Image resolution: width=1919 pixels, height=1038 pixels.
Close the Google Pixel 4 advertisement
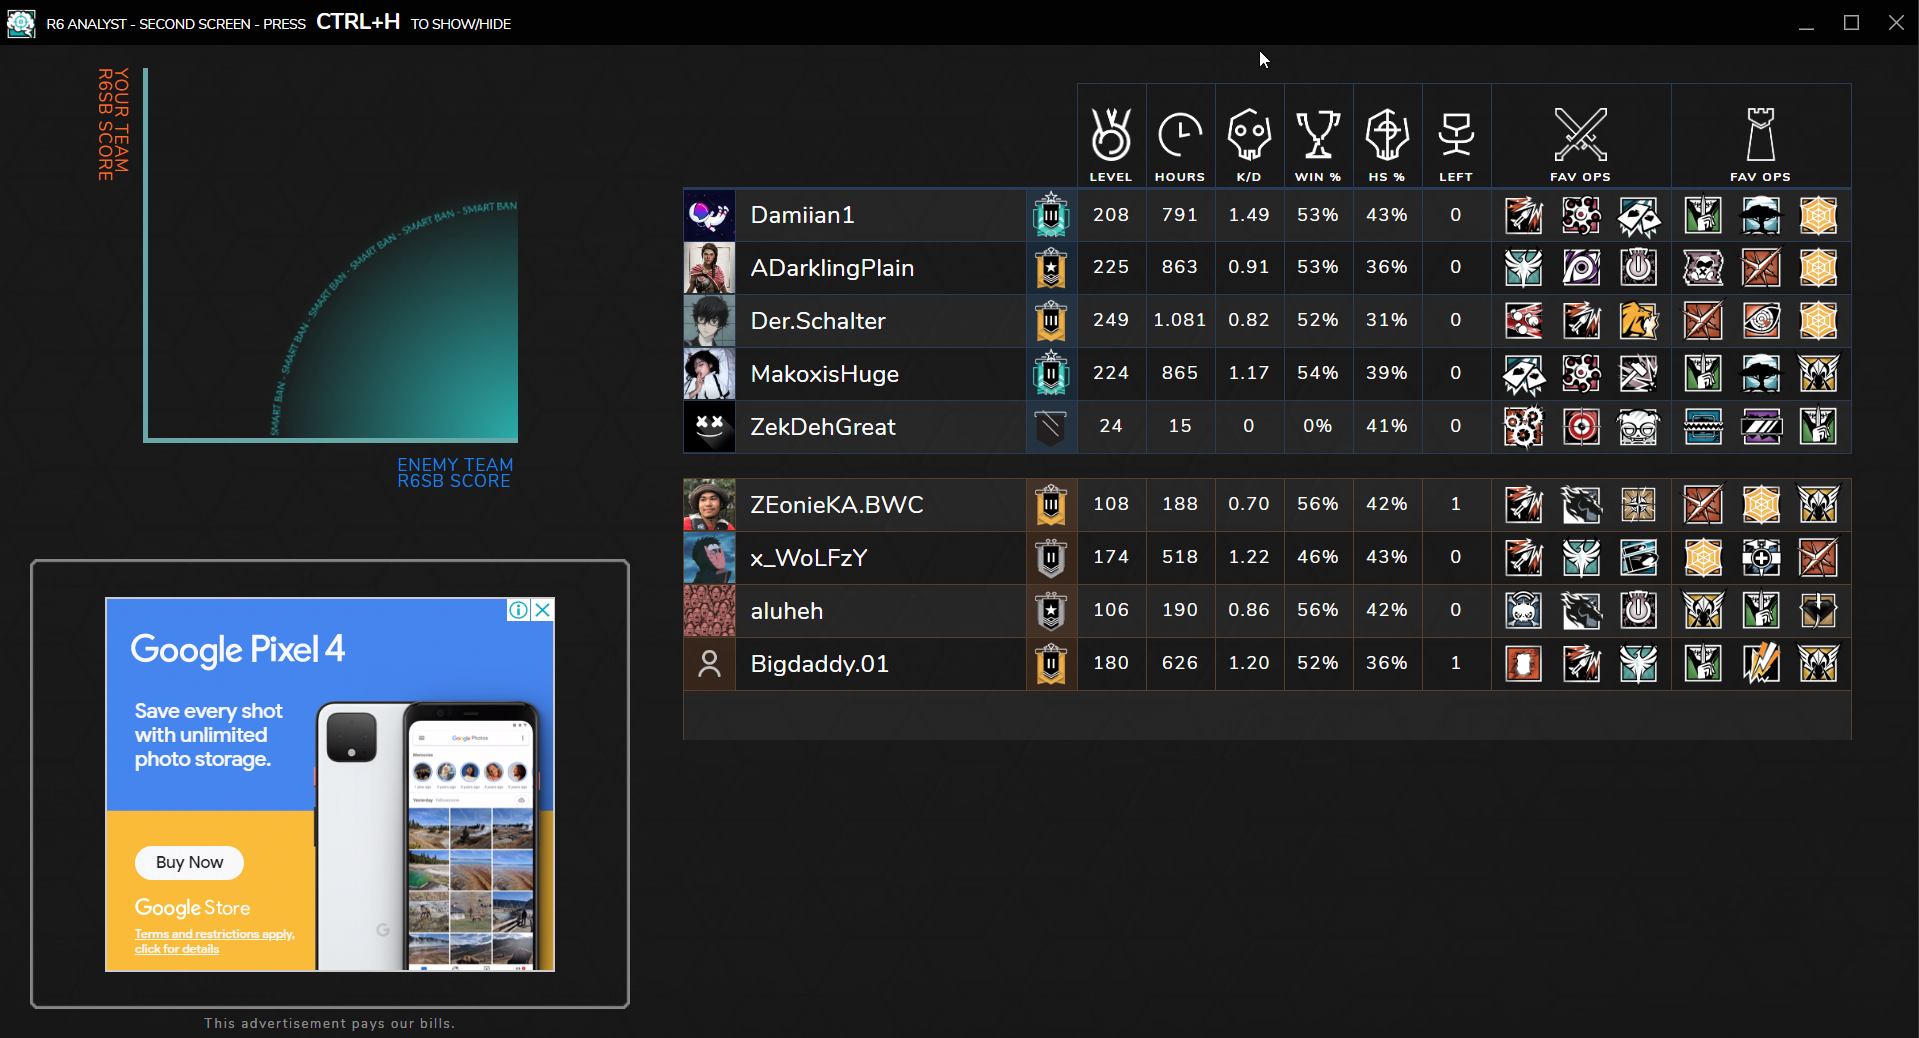[x=543, y=610]
